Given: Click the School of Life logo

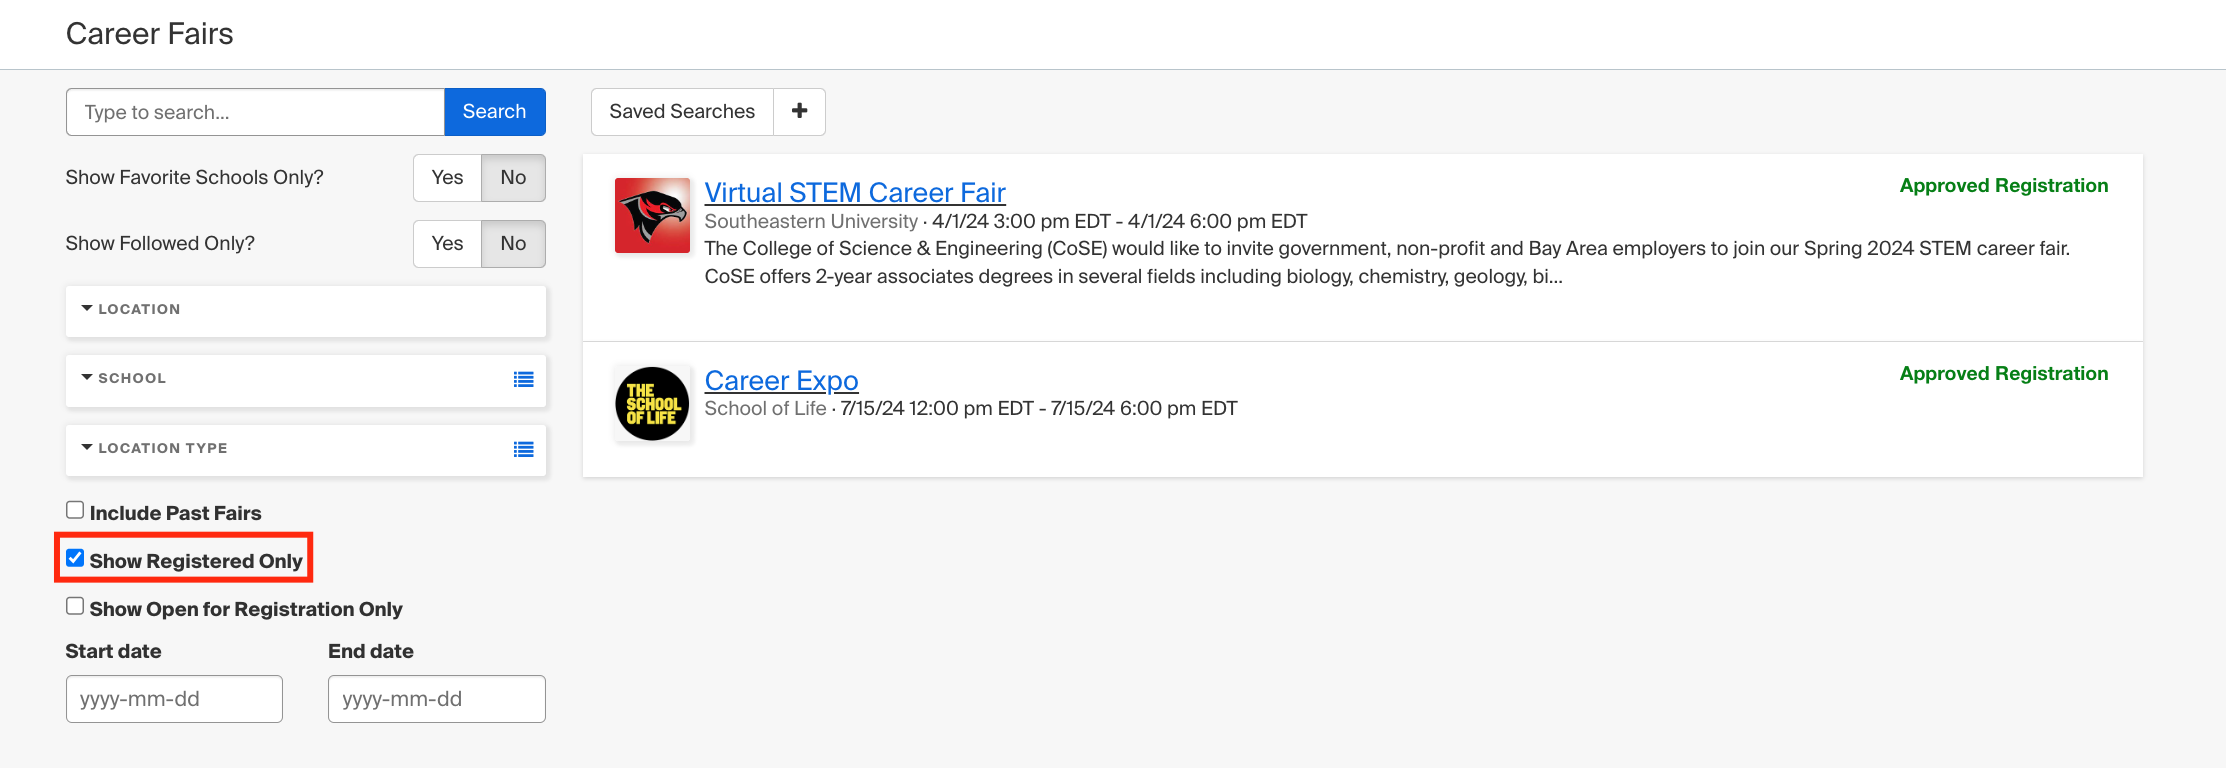Looking at the screenshot, I should point(651,403).
